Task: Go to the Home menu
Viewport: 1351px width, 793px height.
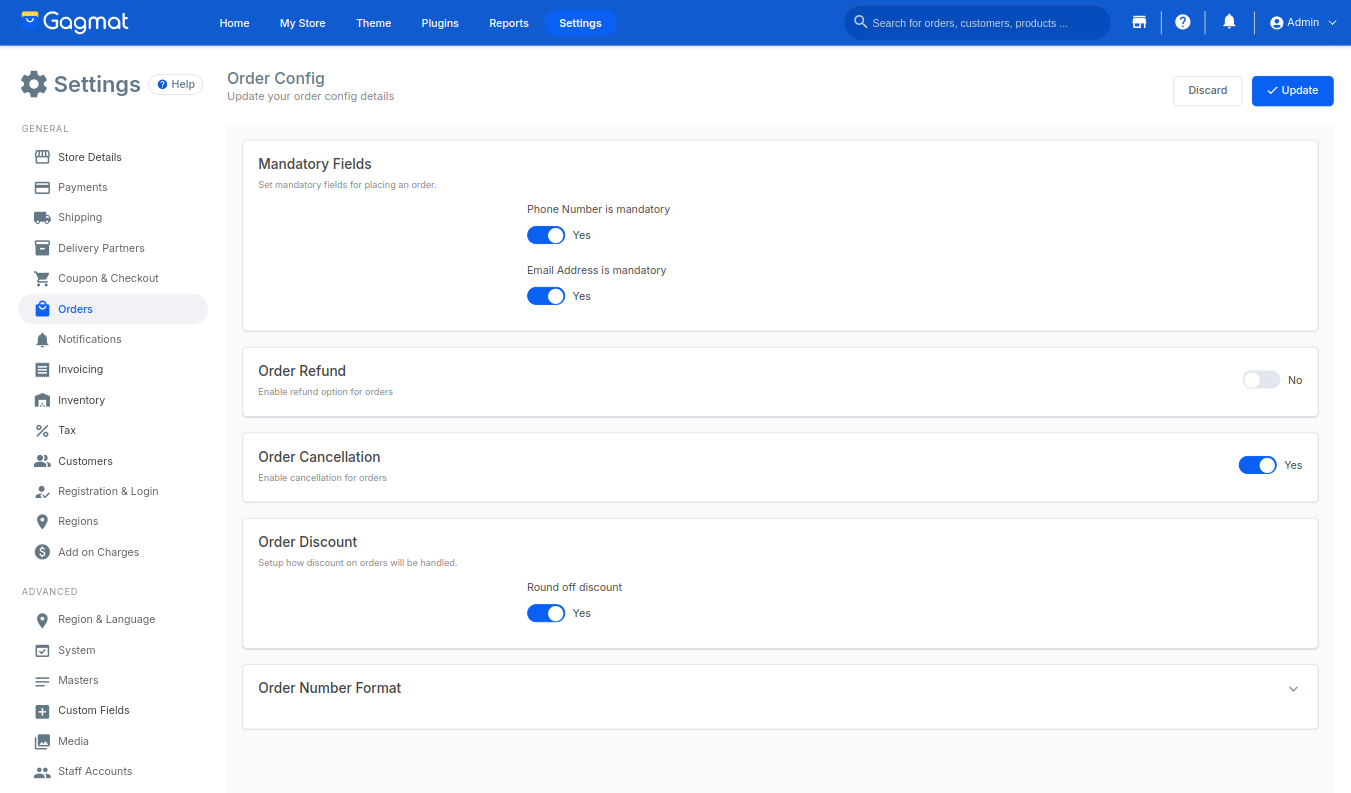Action: coord(234,23)
